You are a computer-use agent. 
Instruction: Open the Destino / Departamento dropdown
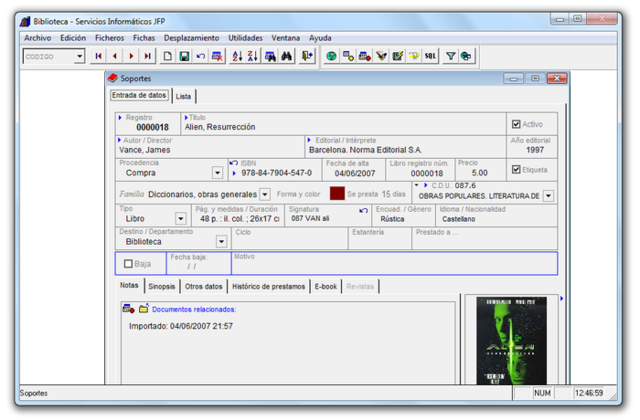[221, 242]
